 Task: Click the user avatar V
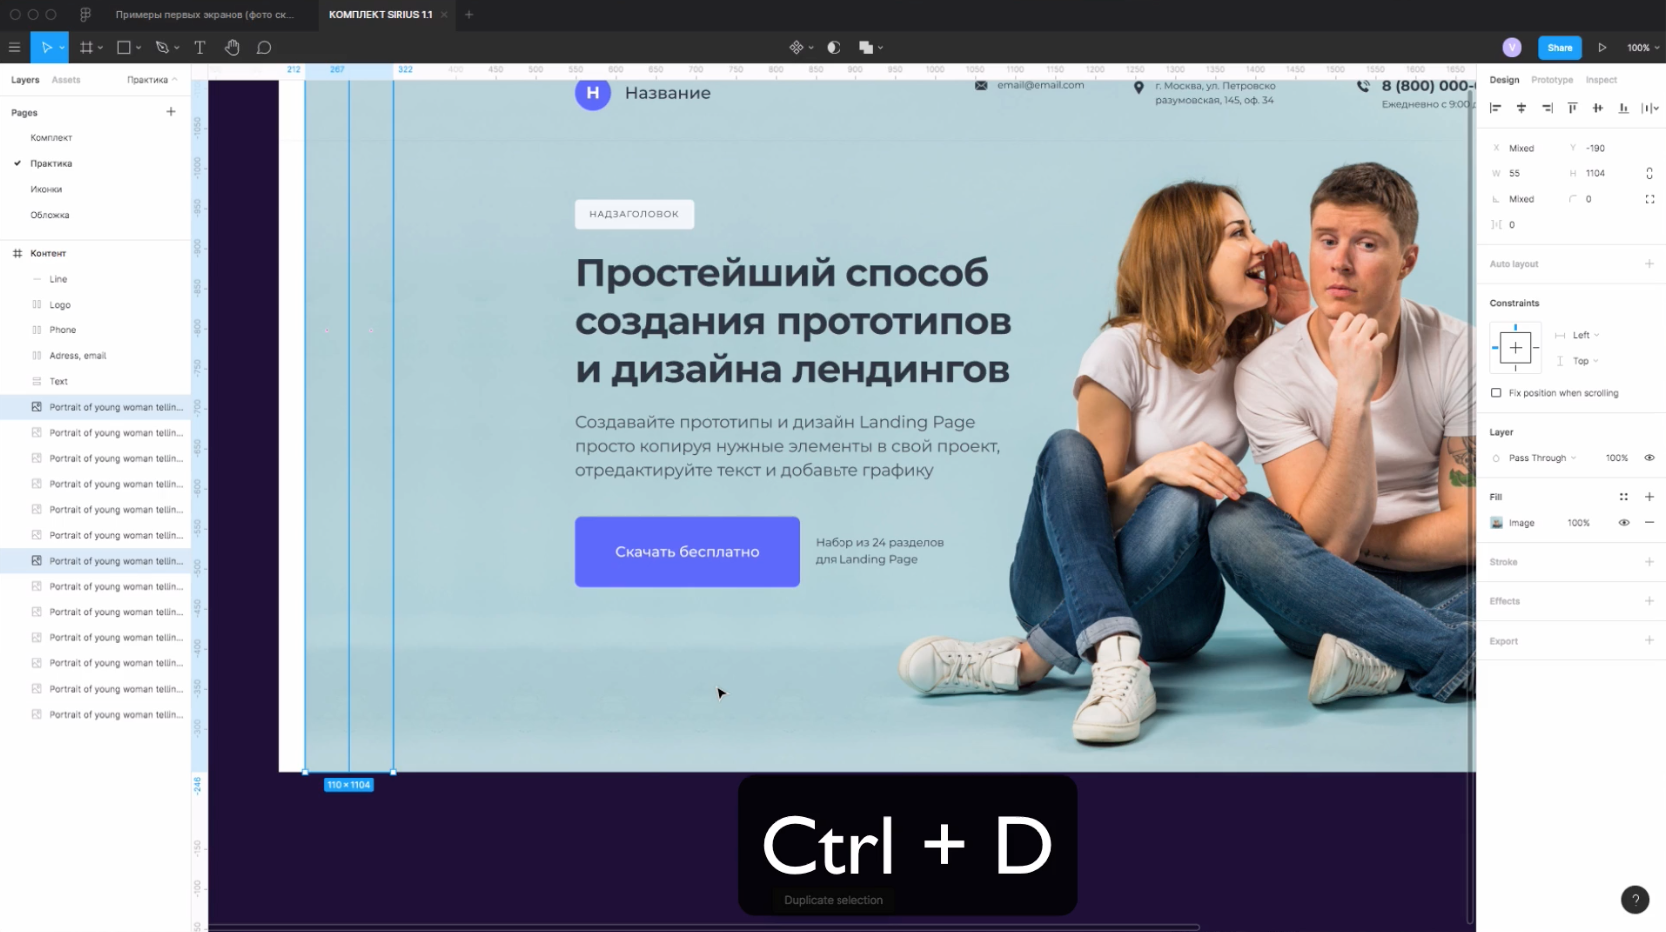(1512, 47)
